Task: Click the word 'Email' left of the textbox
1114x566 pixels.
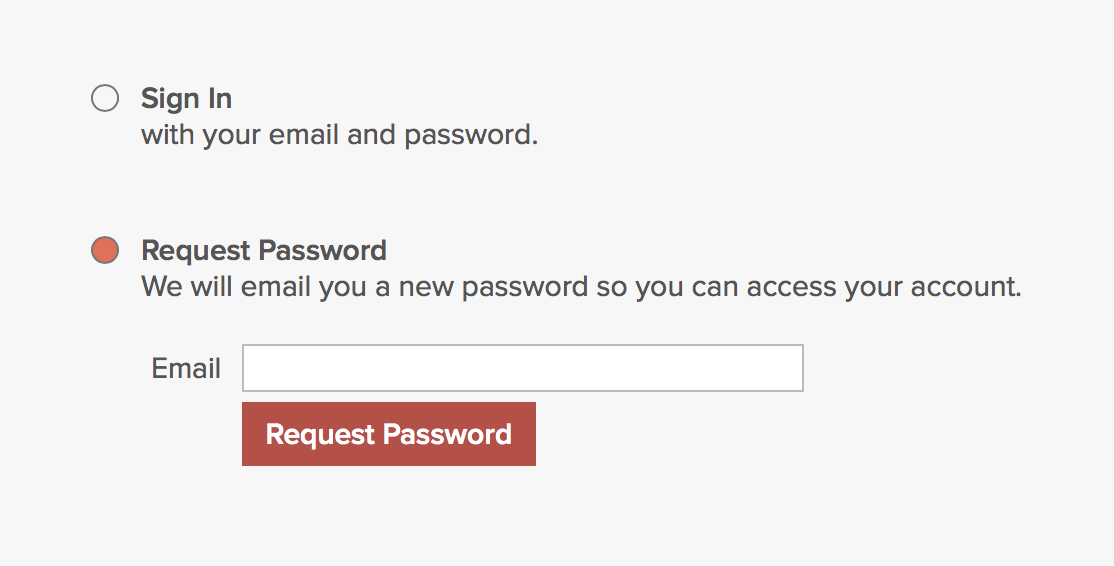Action: click(x=186, y=368)
